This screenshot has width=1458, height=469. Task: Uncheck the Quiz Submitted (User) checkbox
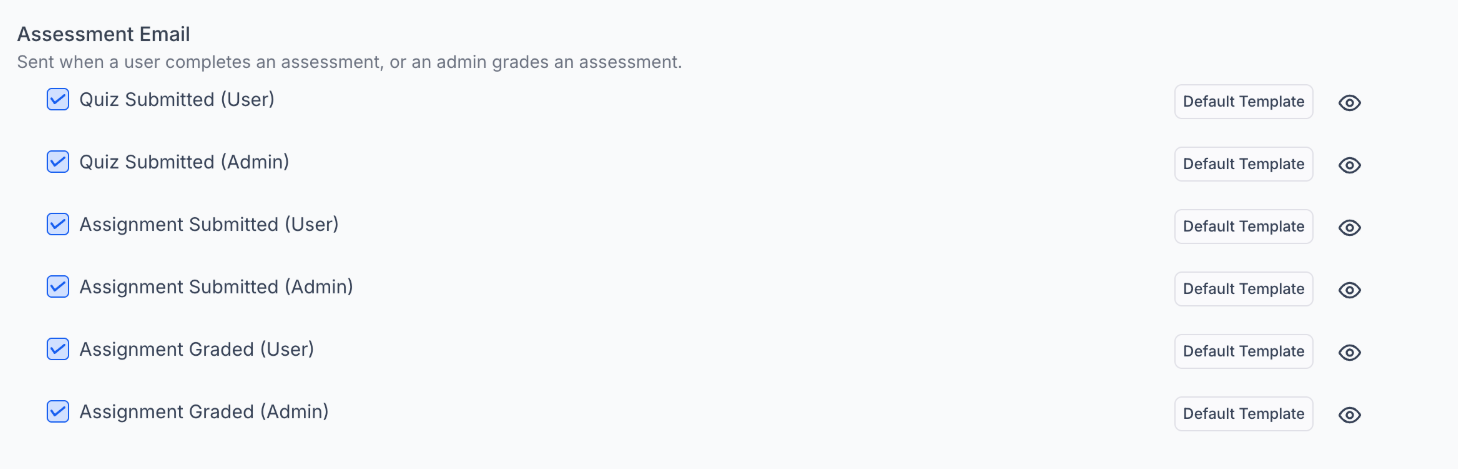[58, 99]
